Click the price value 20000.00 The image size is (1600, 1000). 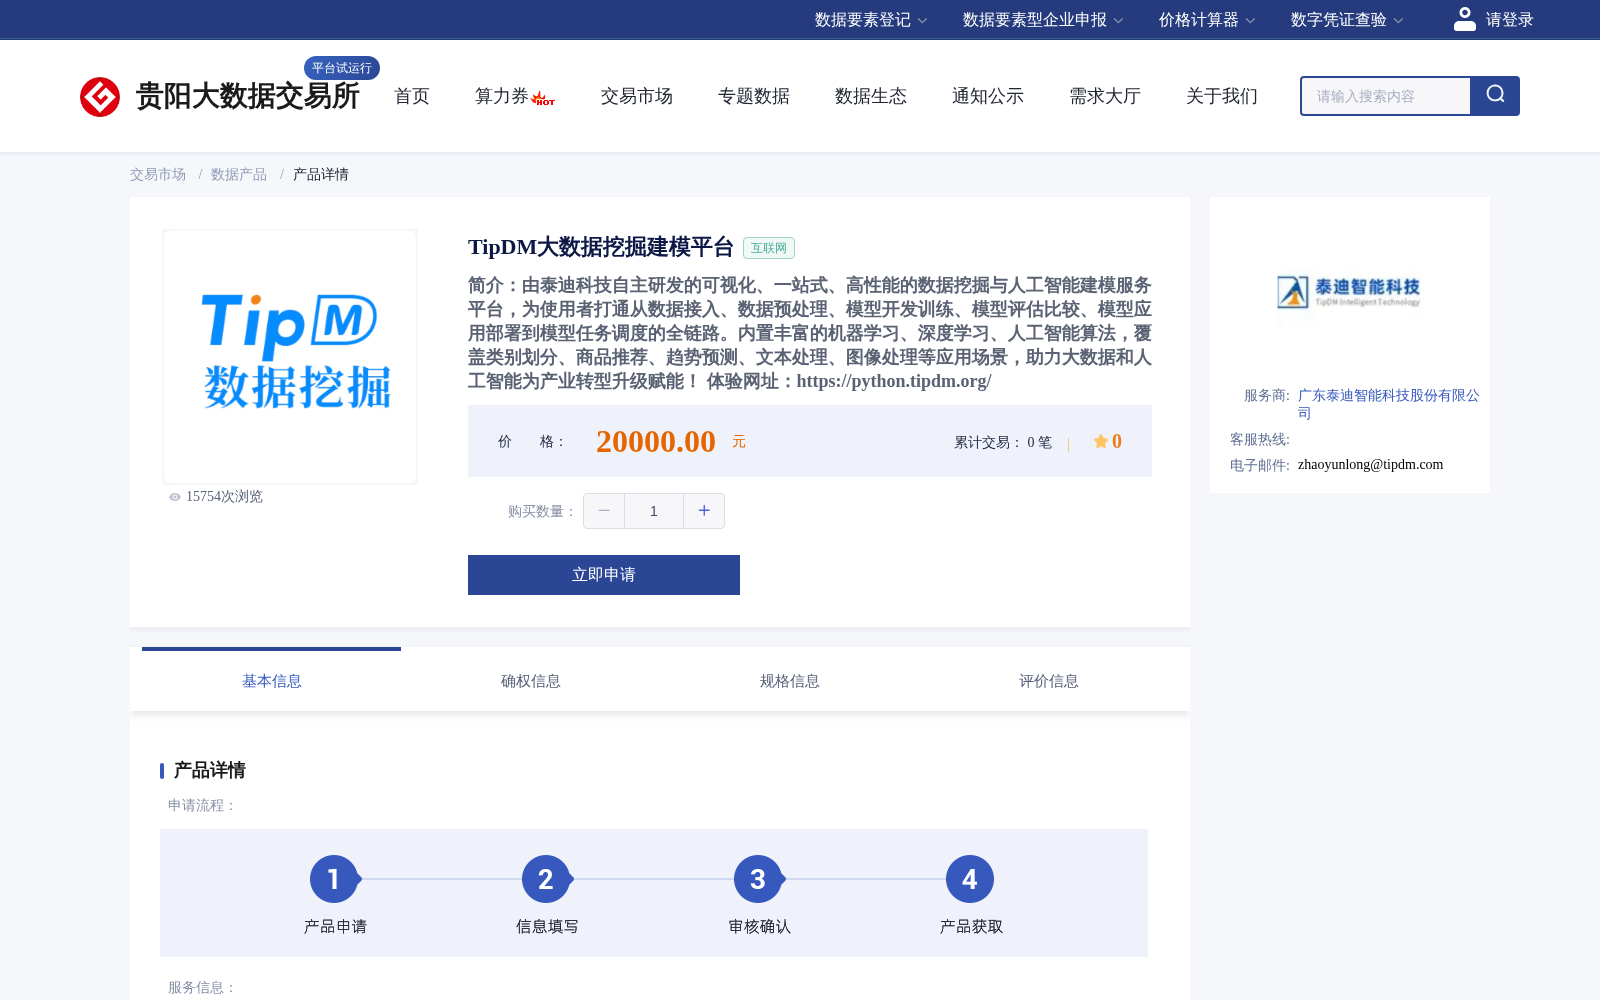[x=656, y=441]
